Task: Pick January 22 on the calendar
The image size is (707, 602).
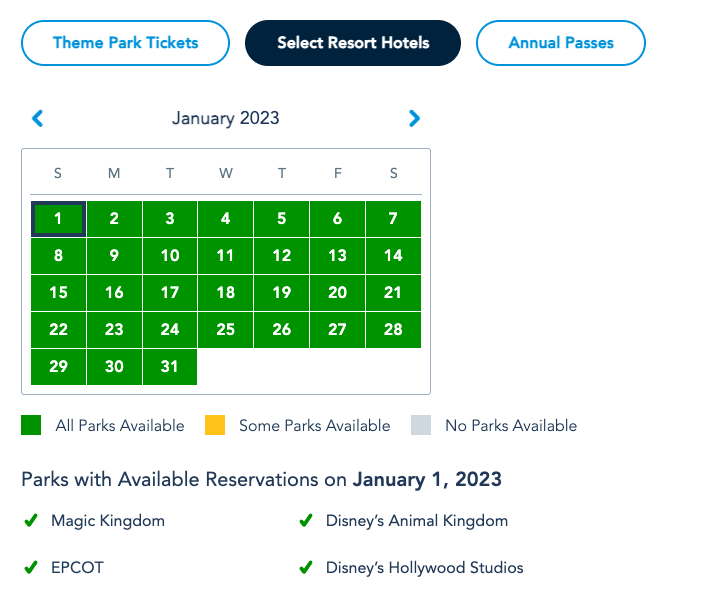Action: pos(58,330)
